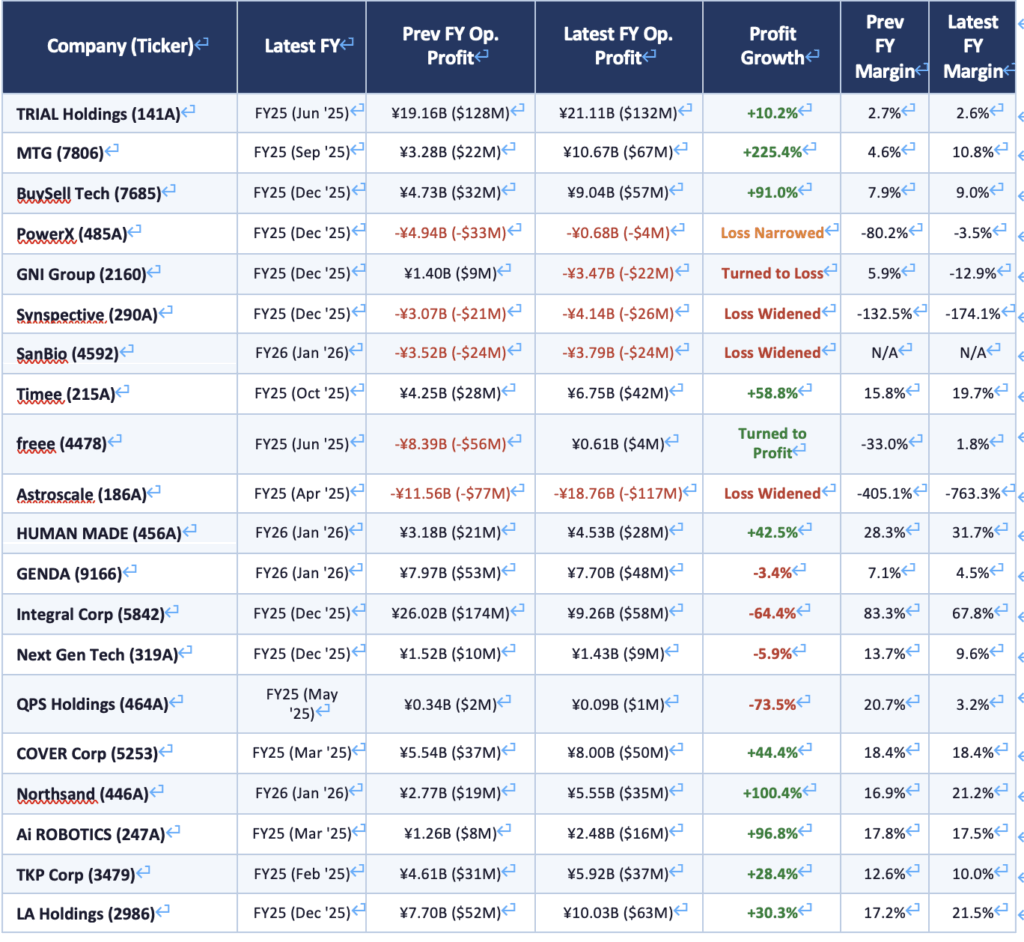The height and width of the screenshot is (942, 1024).
Task: Select LA Holdings' ¥10.03B latest profit cell
Action: [x=618, y=912]
